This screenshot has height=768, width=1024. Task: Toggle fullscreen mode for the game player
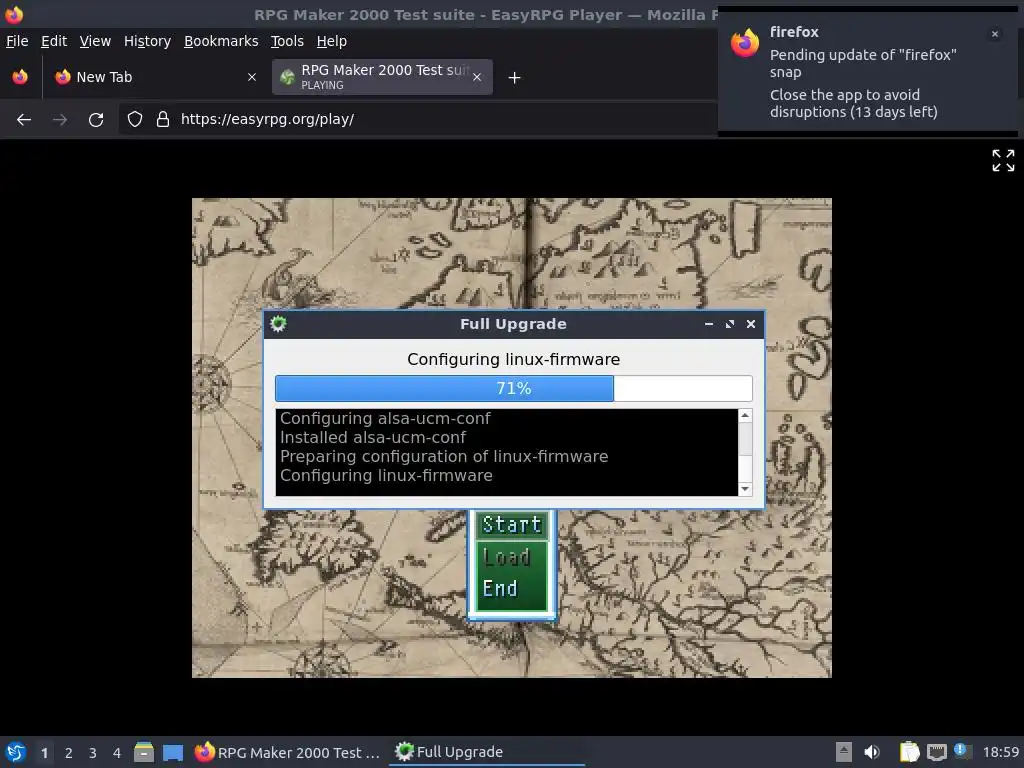pyautogui.click(x=1003, y=161)
